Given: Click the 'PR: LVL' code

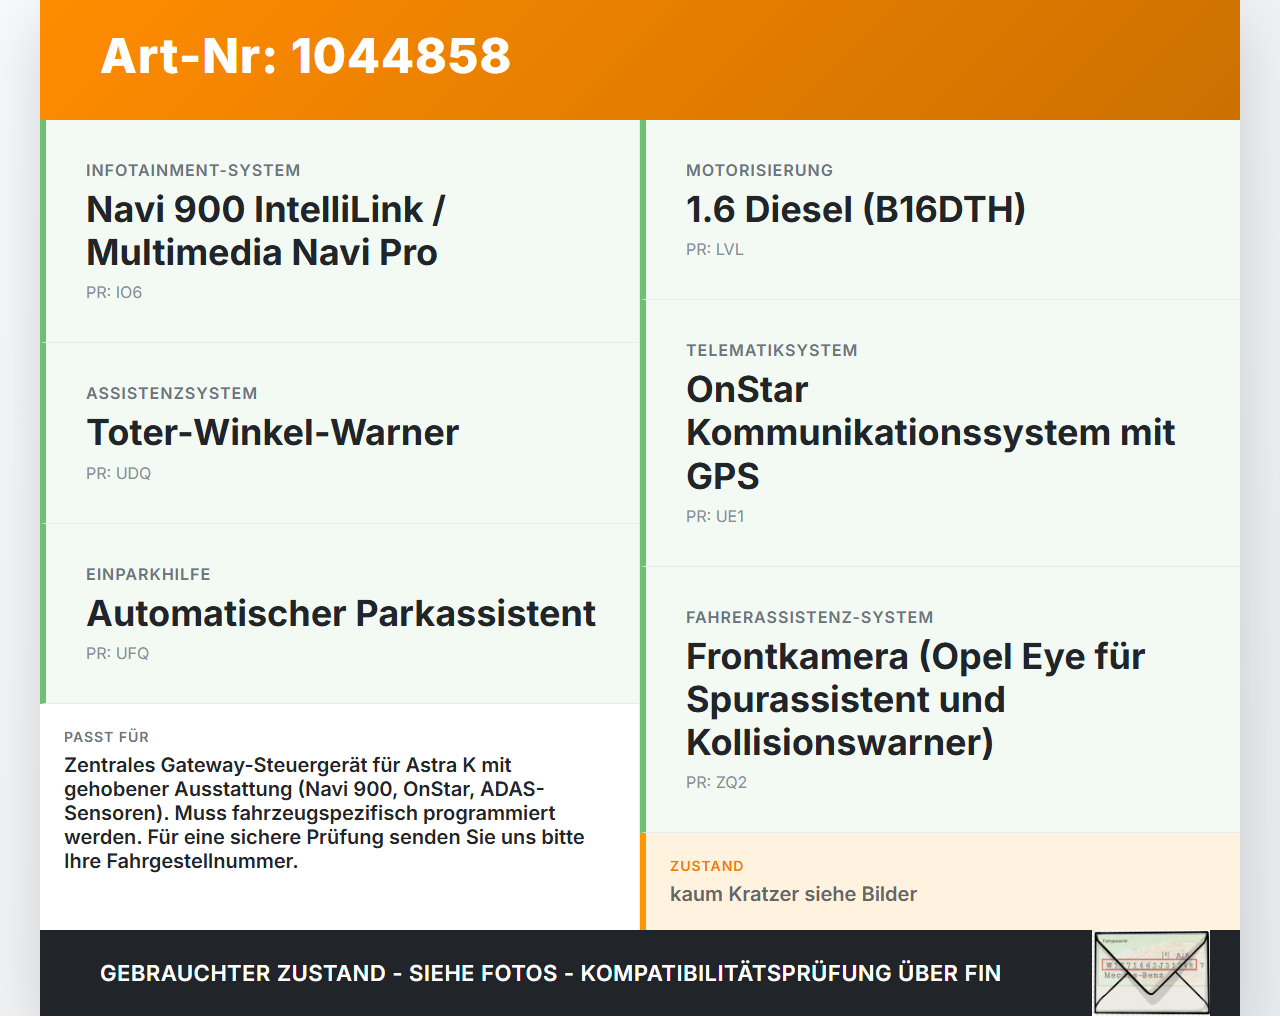Looking at the screenshot, I should 715,250.
